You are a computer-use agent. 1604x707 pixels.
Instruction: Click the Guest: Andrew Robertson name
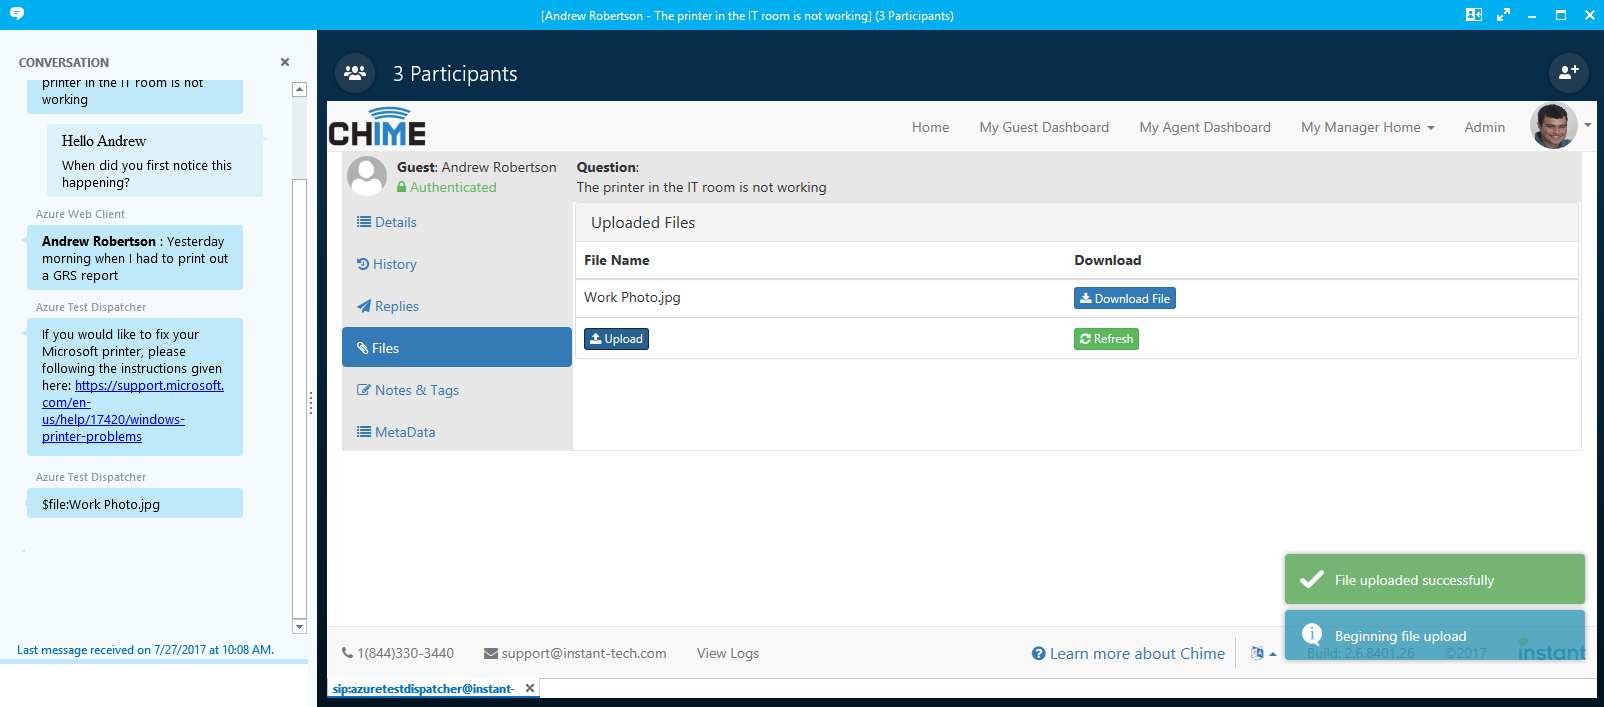(x=477, y=167)
